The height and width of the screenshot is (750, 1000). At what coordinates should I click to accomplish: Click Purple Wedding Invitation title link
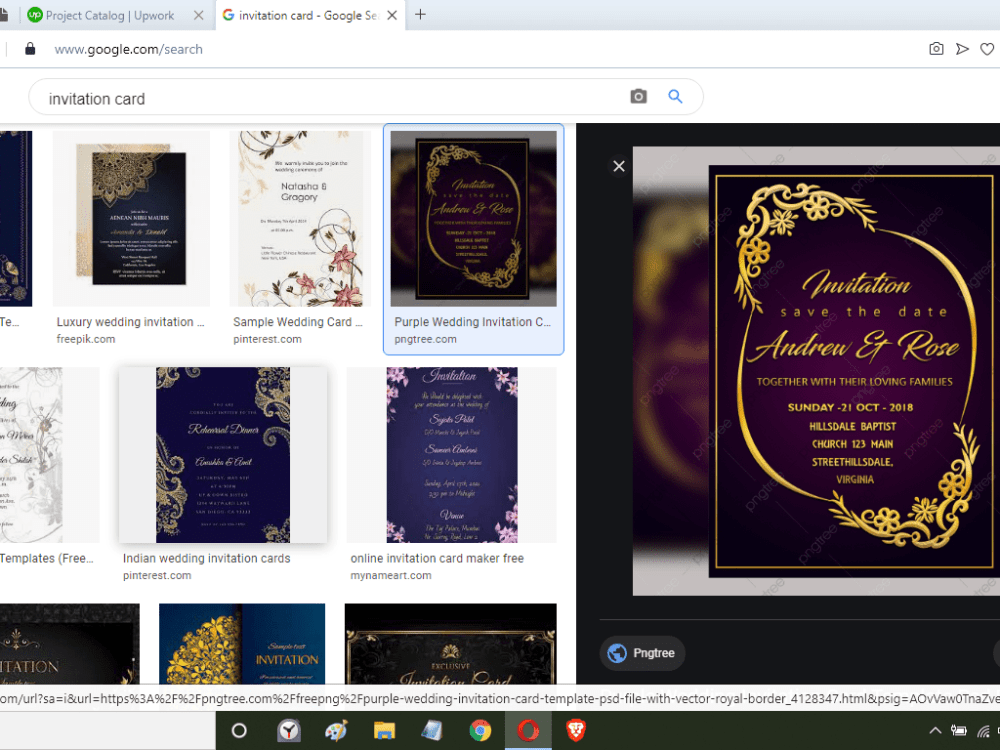coord(473,322)
